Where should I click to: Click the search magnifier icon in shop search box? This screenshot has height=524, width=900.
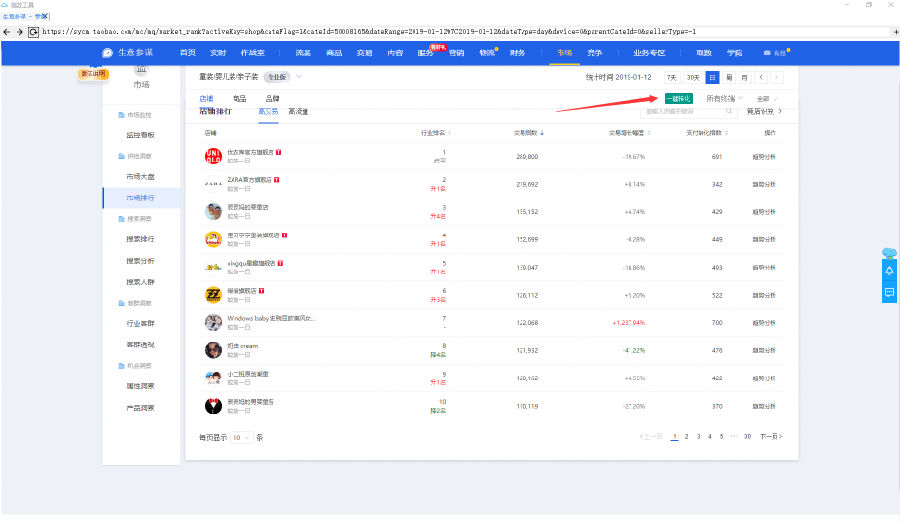tap(728, 111)
